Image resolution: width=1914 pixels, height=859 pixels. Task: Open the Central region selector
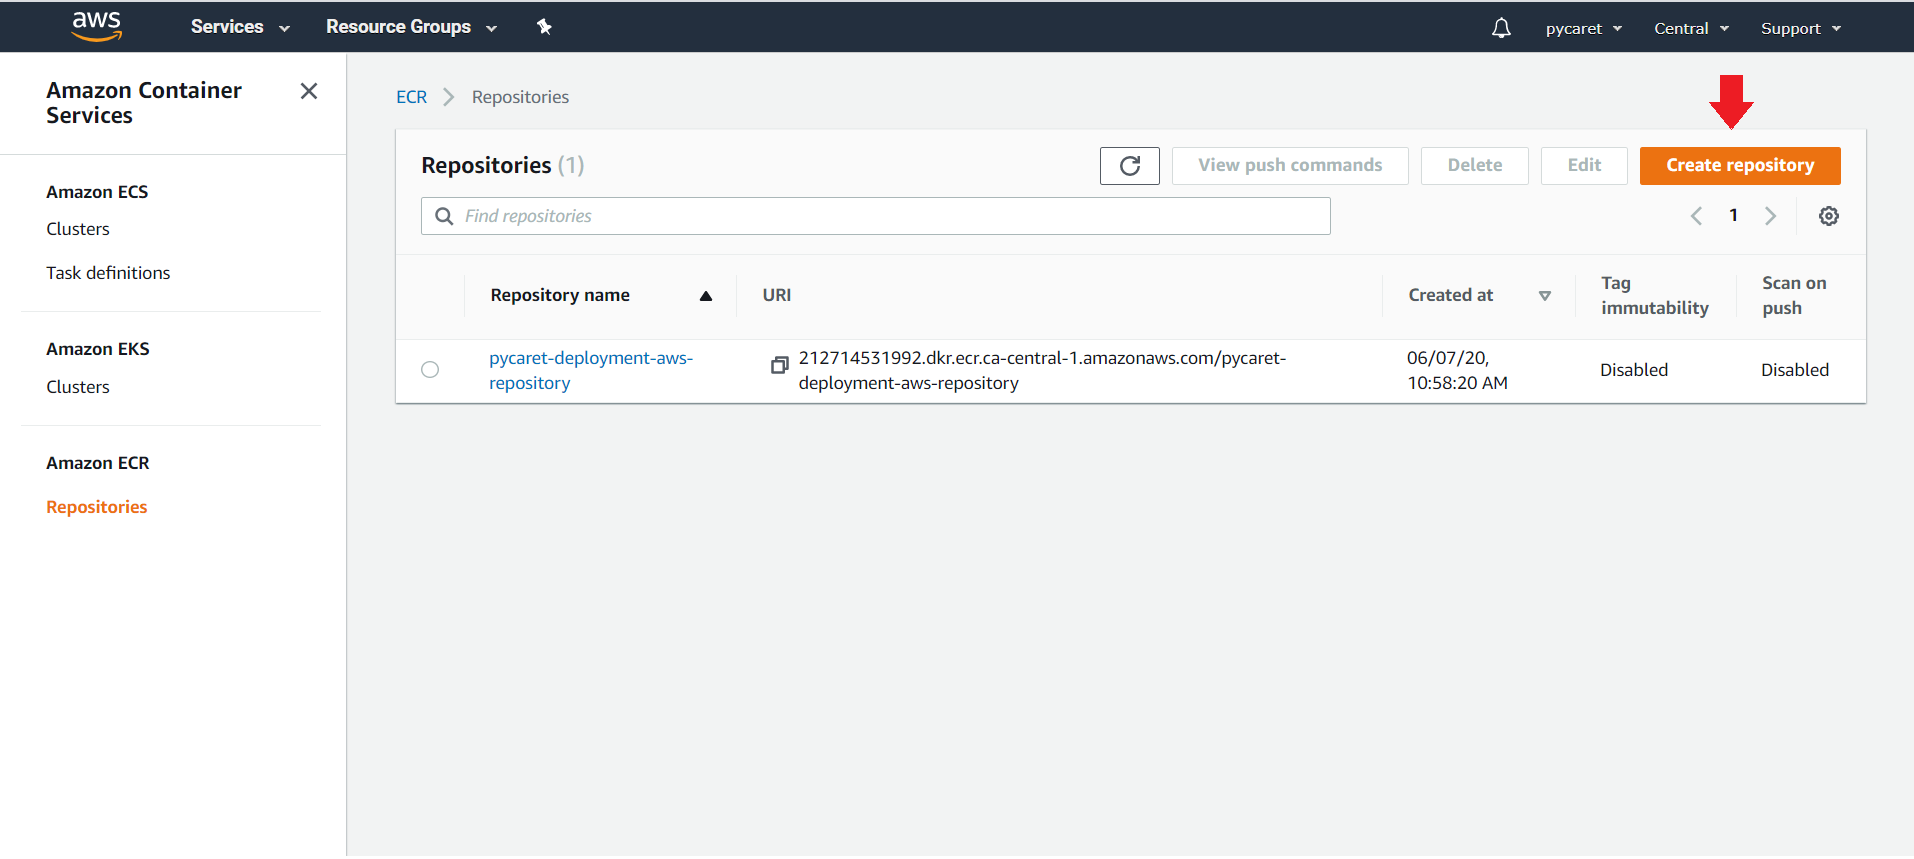pyautogui.click(x=1690, y=28)
